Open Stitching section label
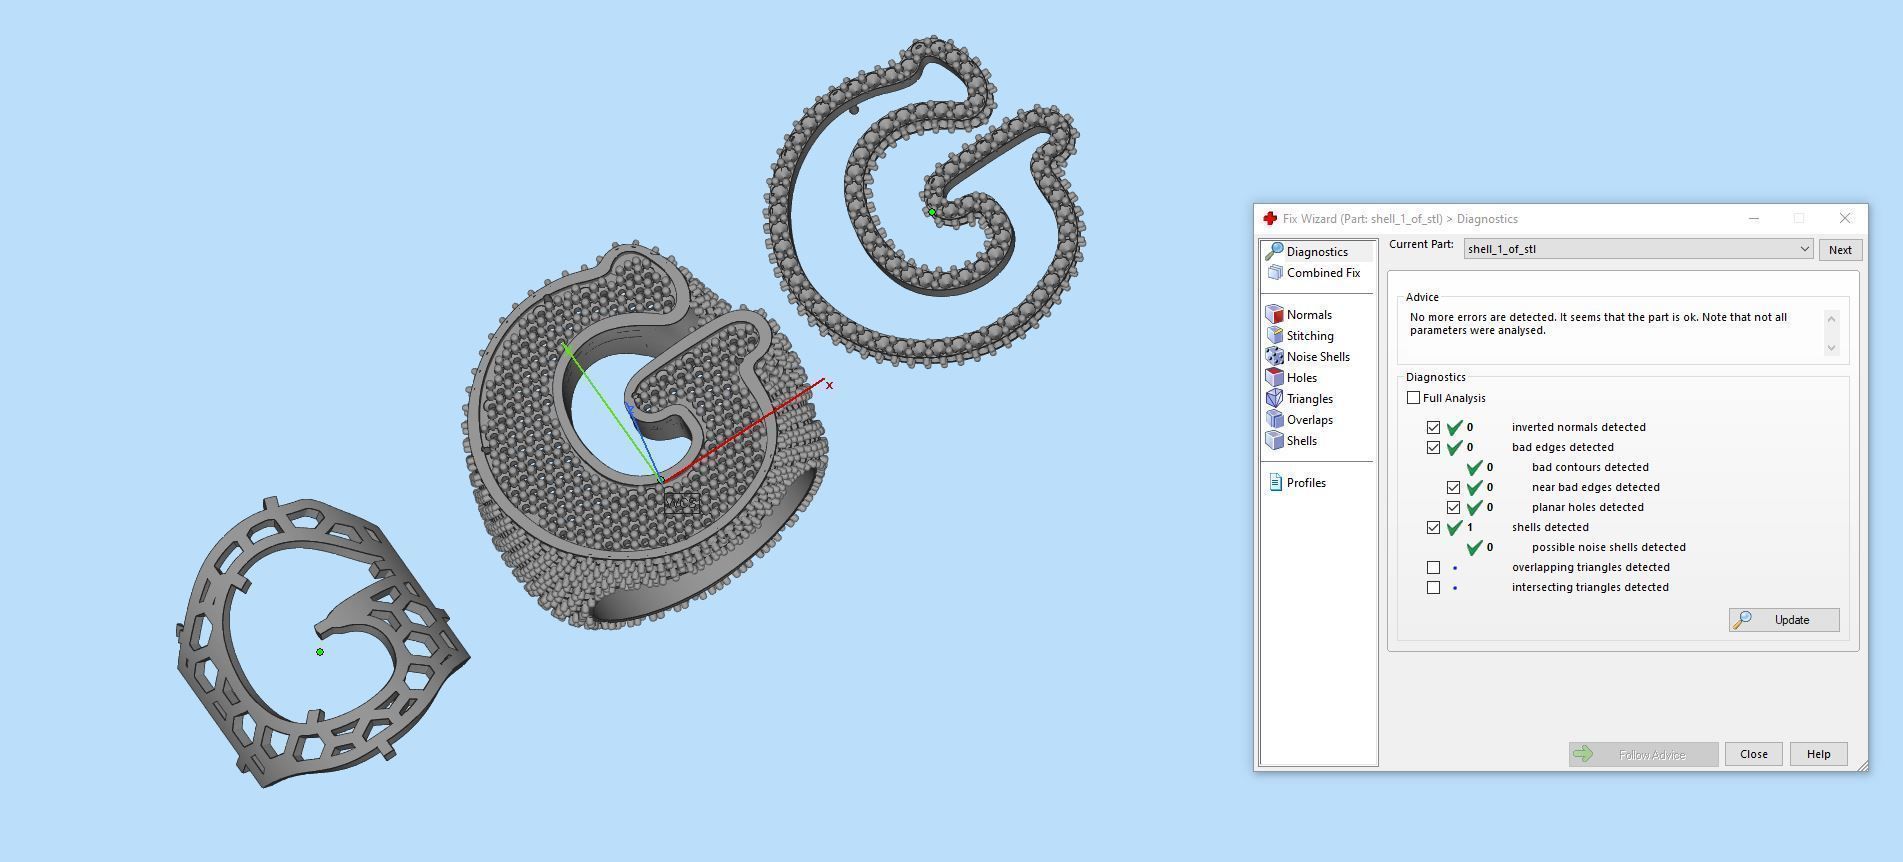The height and width of the screenshot is (862, 1903). coord(1310,336)
